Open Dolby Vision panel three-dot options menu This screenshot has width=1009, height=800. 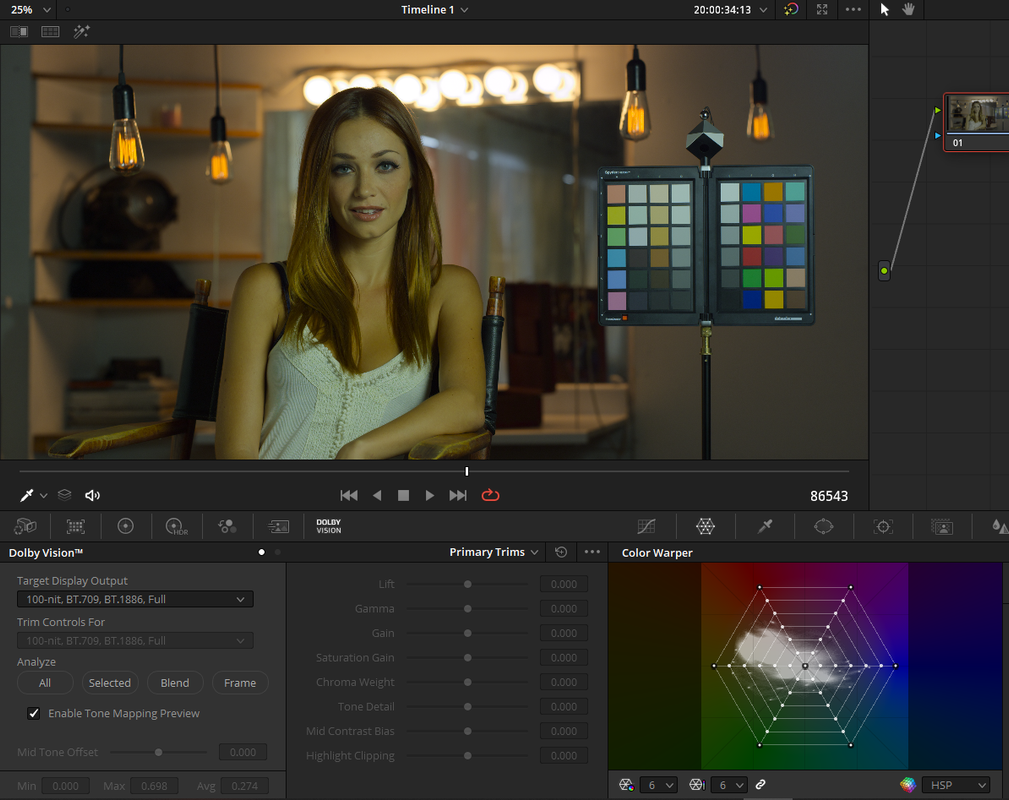pyautogui.click(x=592, y=552)
